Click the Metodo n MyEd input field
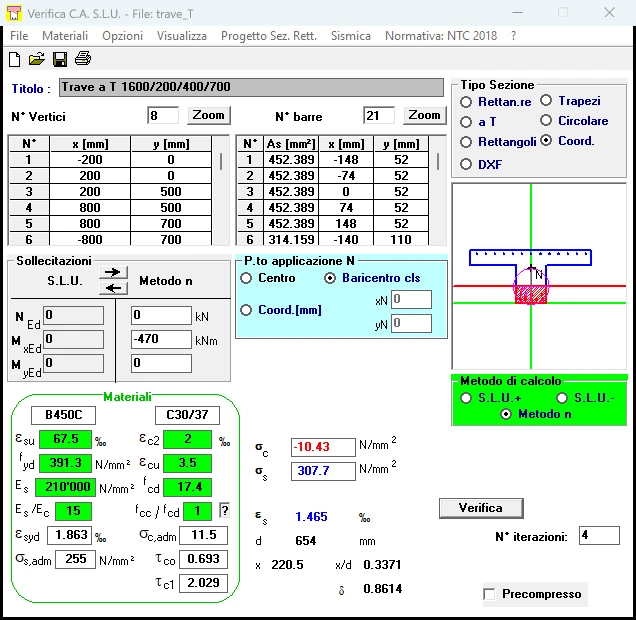The width and height of the screenshot is (636, 620). click(161, 363)
